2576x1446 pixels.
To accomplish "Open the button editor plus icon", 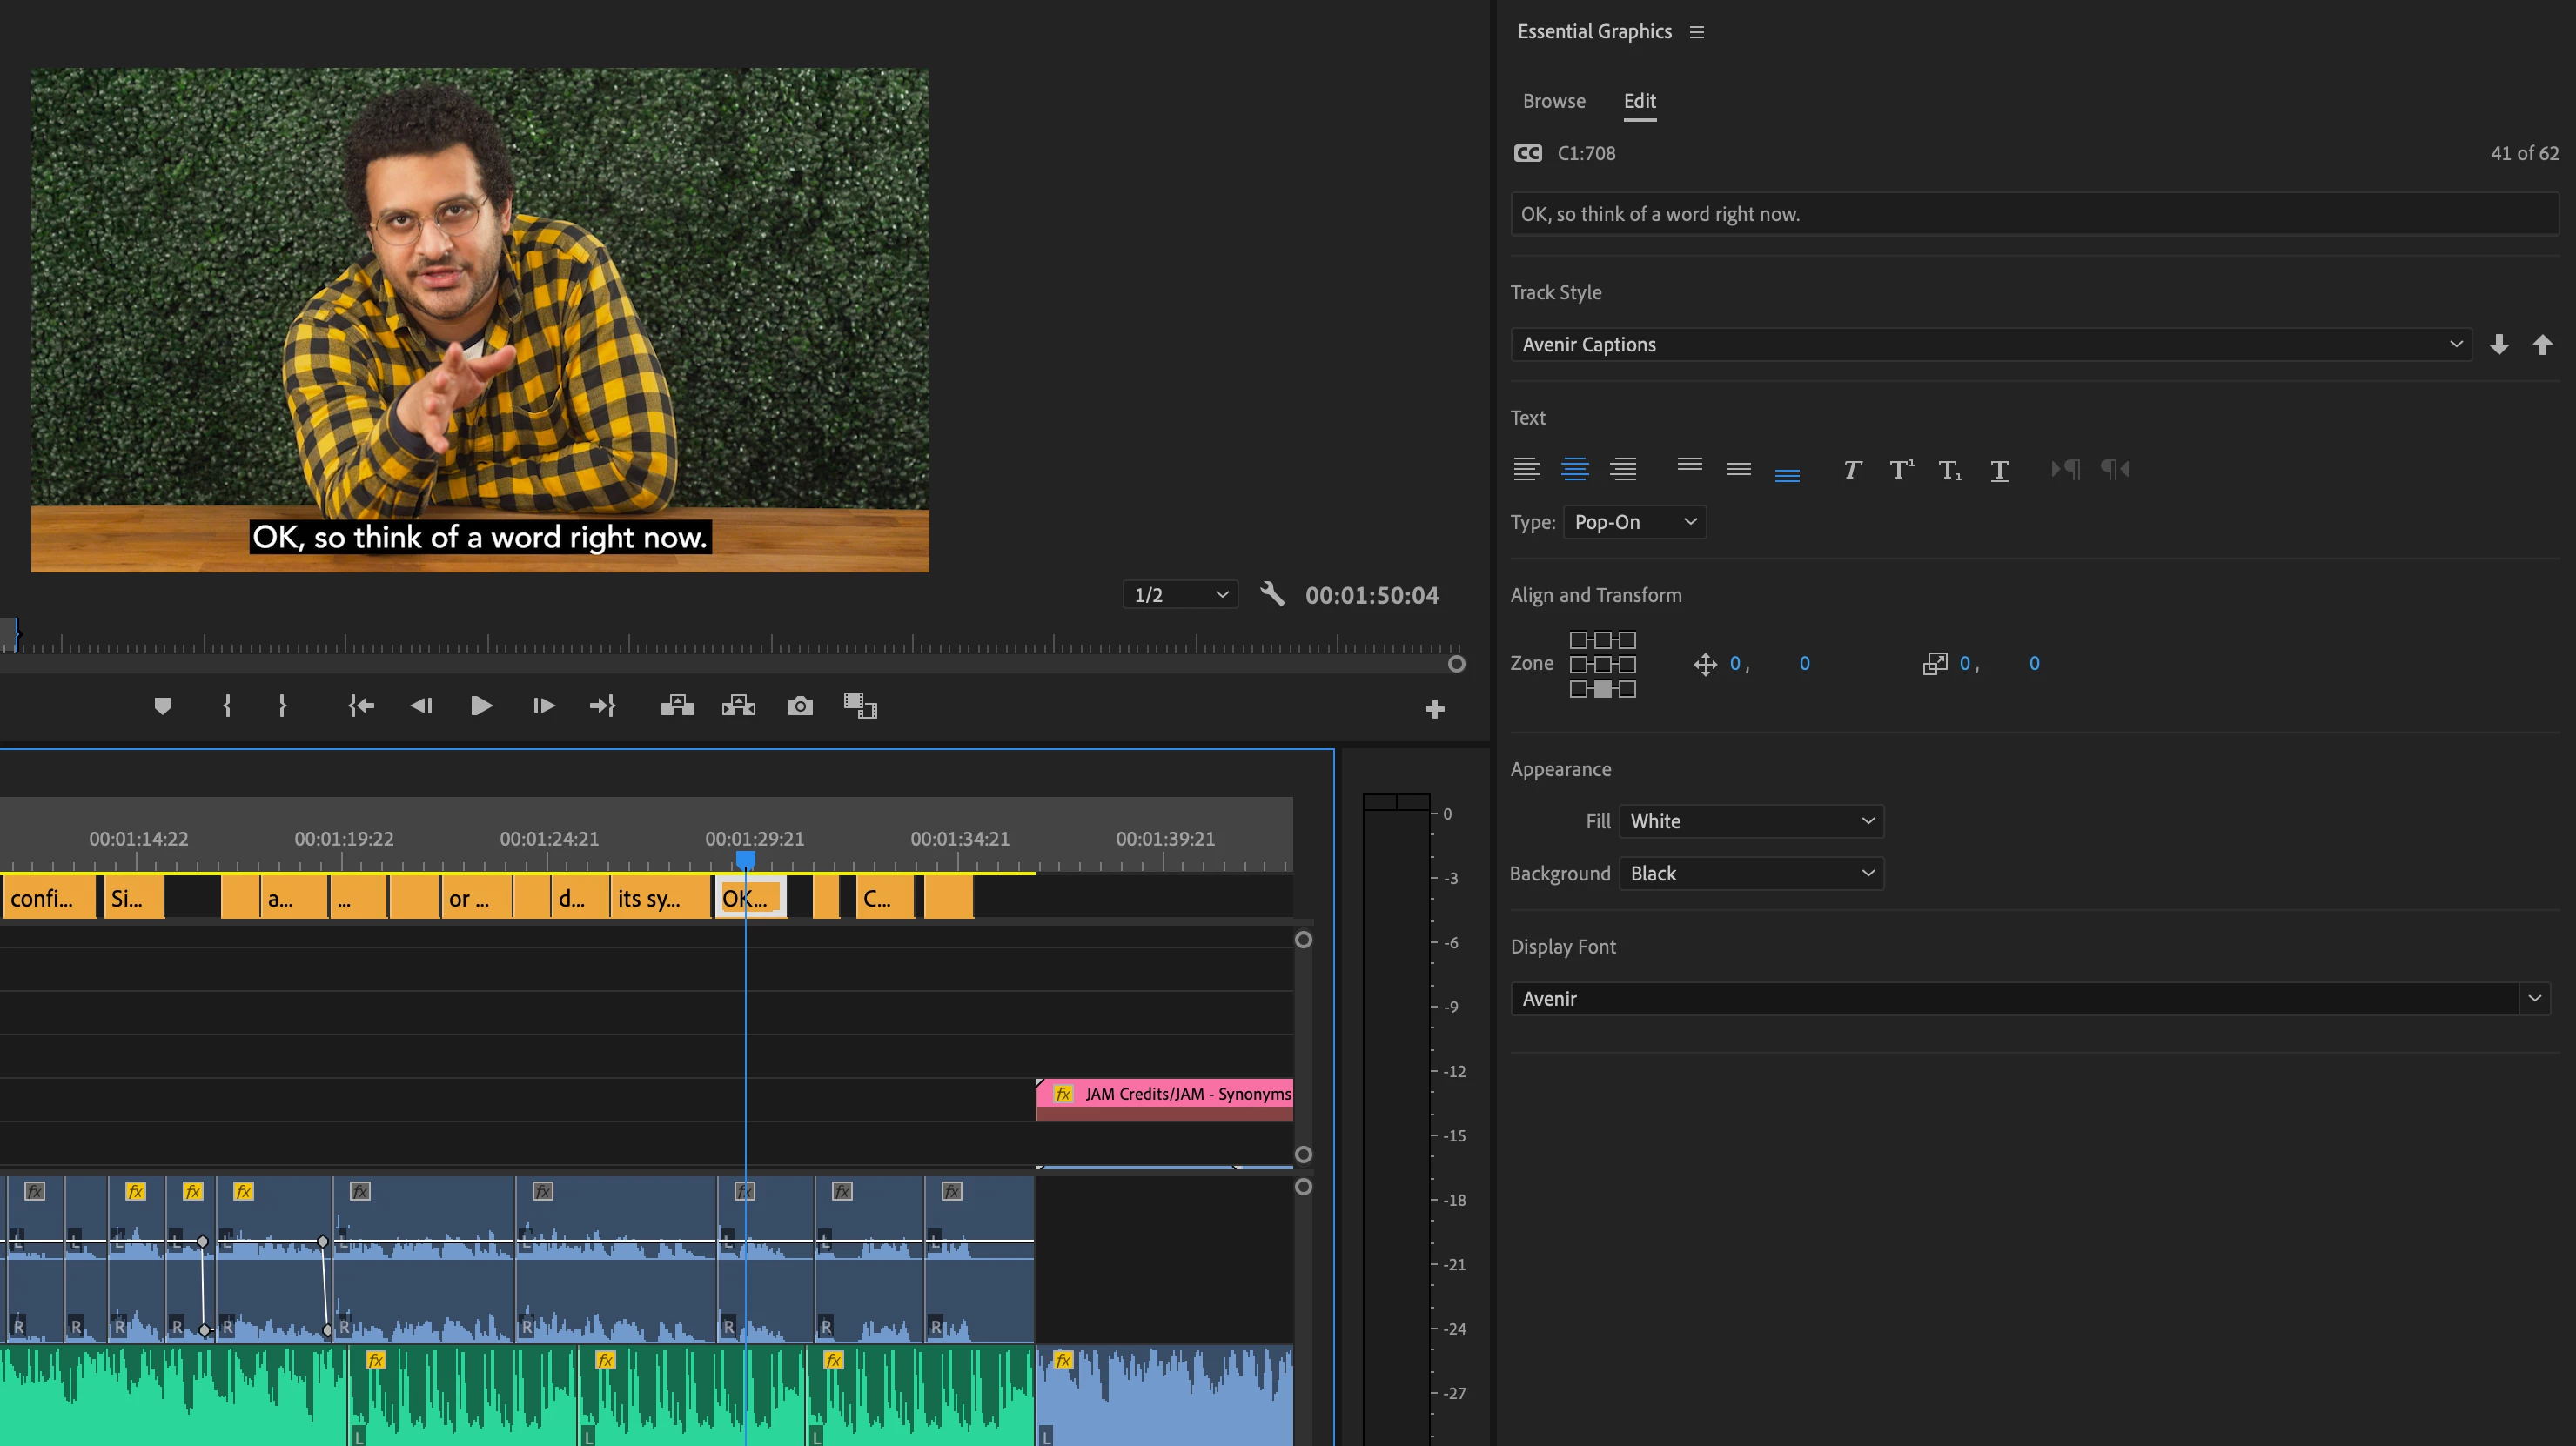I will point(1434,709).
